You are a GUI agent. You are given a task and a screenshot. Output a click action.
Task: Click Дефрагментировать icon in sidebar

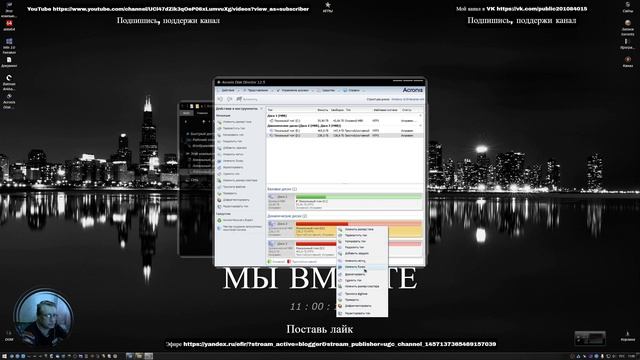219,200
